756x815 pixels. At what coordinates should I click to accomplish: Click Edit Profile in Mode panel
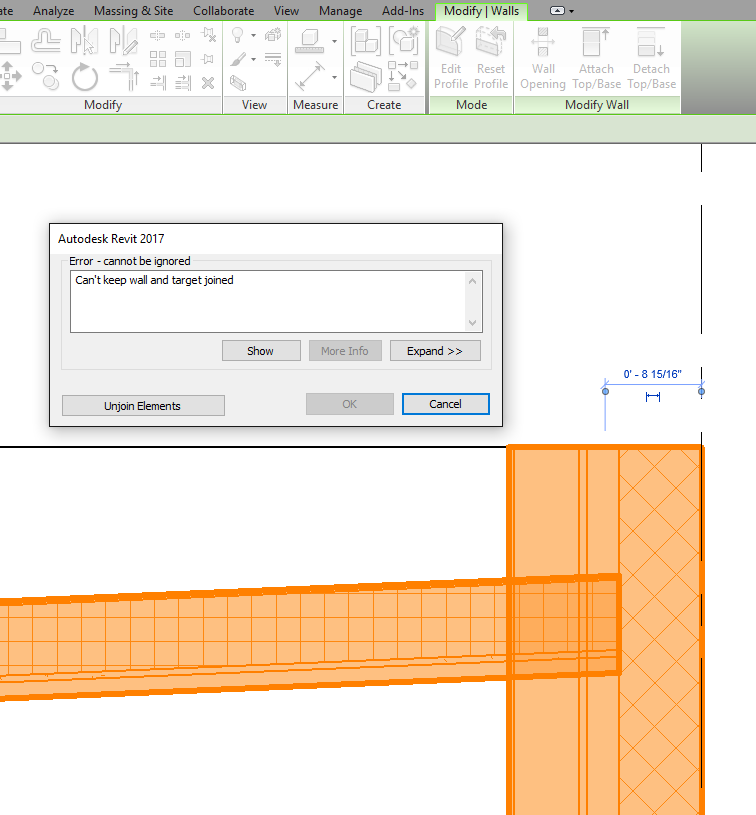click(x=451, y=58)
